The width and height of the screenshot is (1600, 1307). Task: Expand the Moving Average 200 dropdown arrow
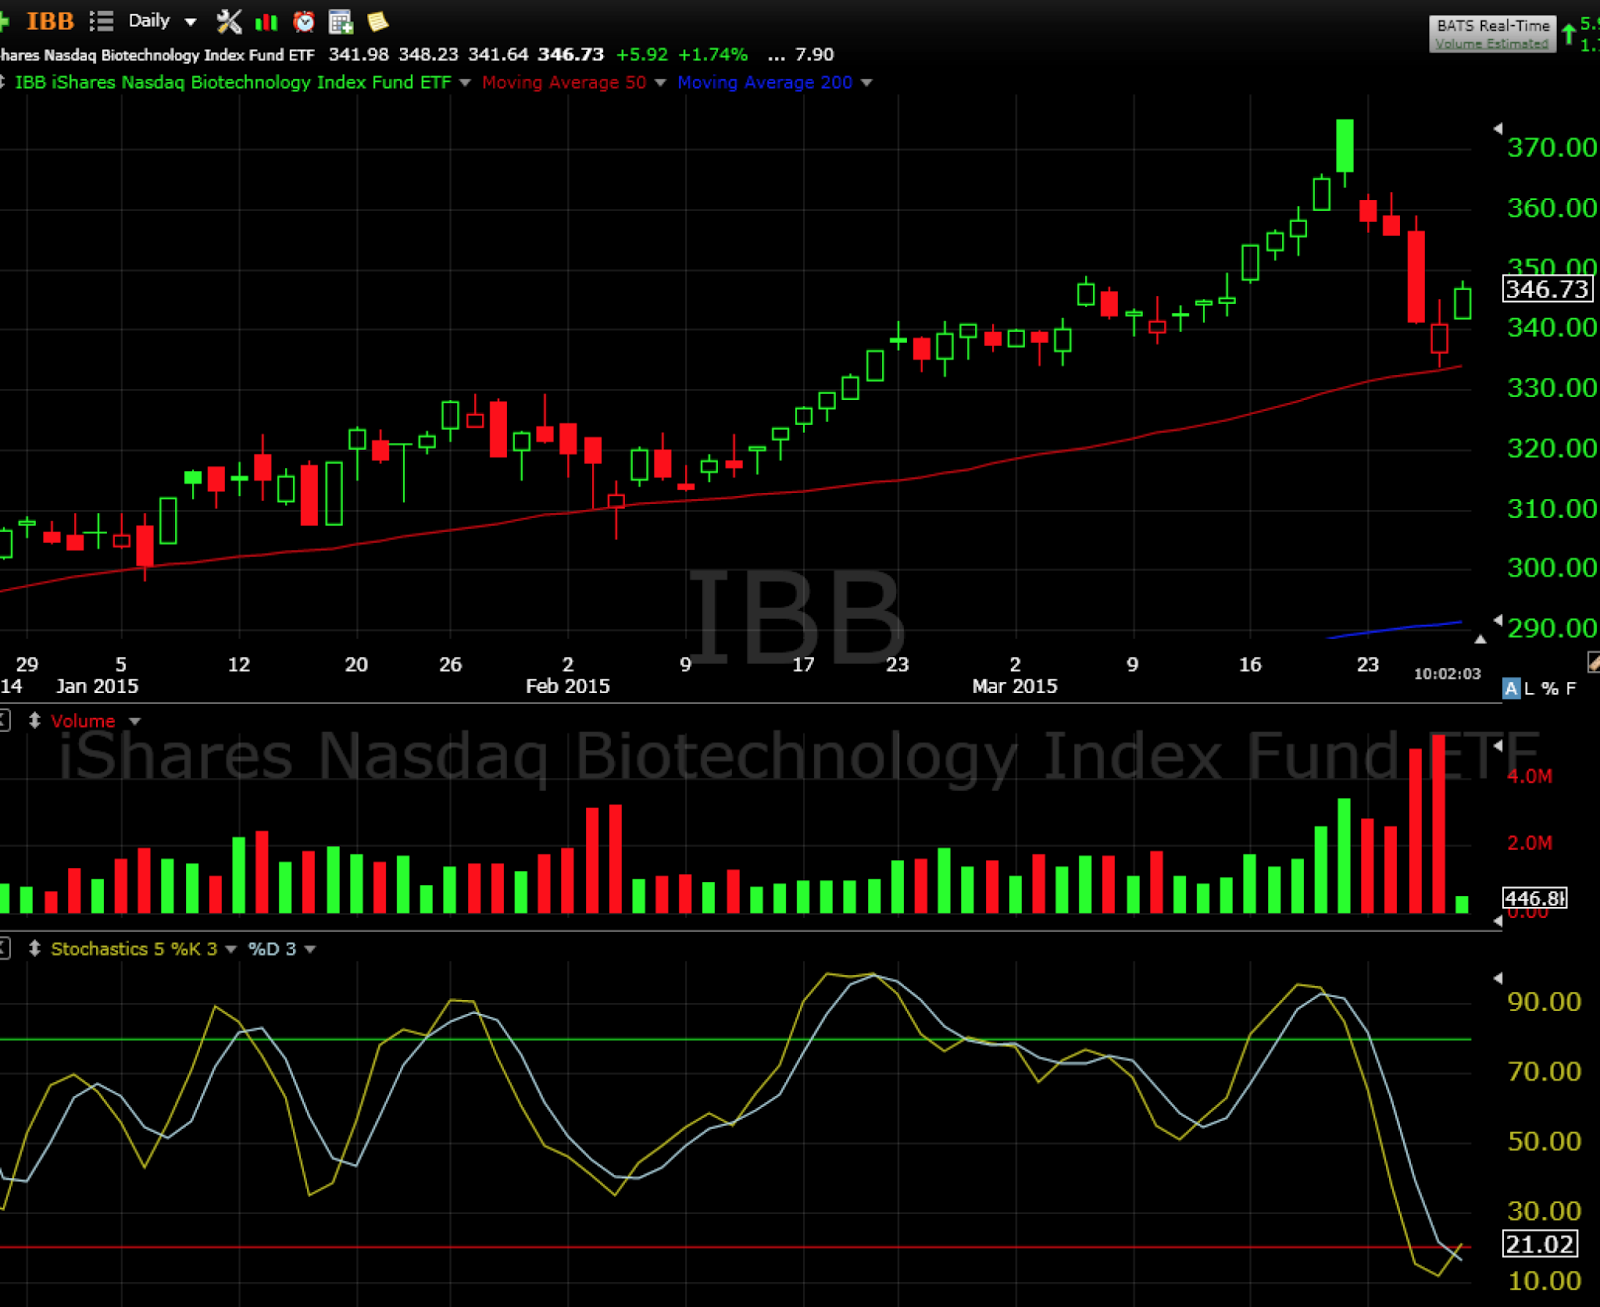tap(866, 83)
